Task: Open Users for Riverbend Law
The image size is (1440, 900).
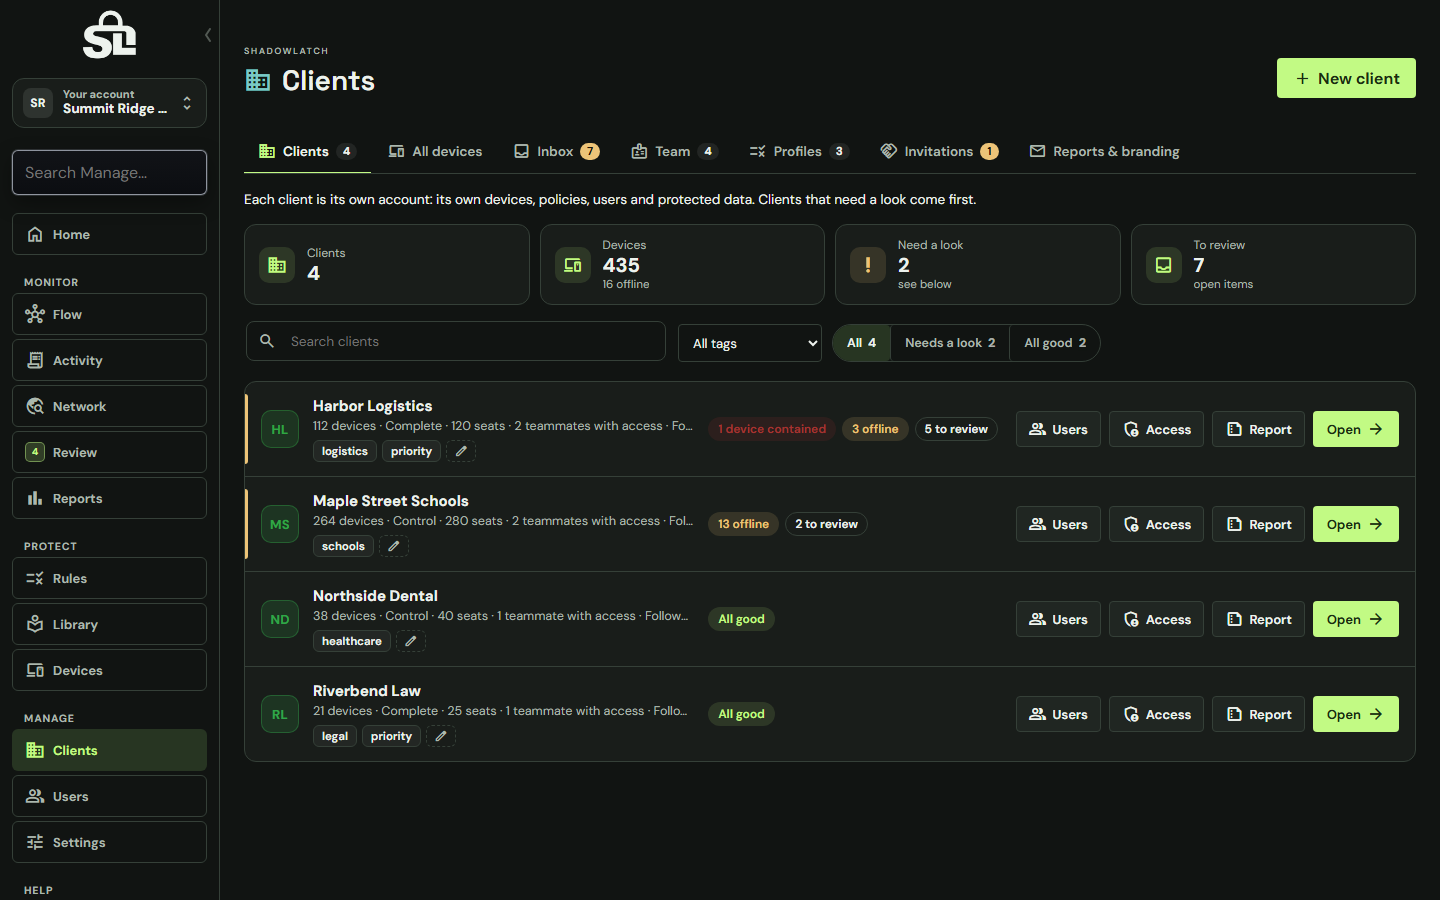Action: click(x=1058, y=714)
